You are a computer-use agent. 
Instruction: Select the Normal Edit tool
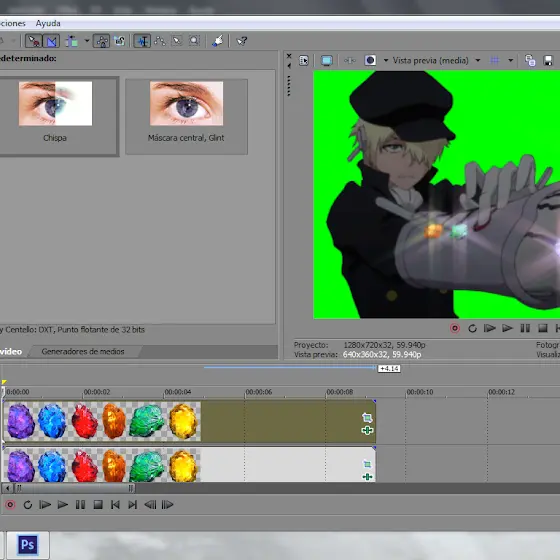pos(142,41)
